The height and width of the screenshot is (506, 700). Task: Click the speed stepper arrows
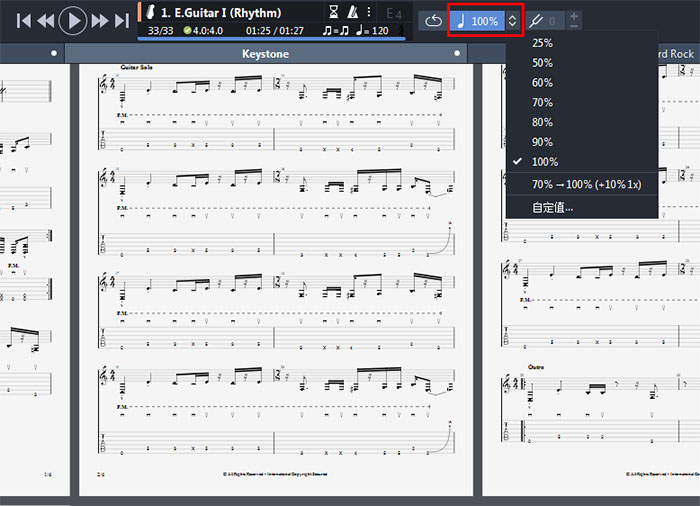point(513,20)
